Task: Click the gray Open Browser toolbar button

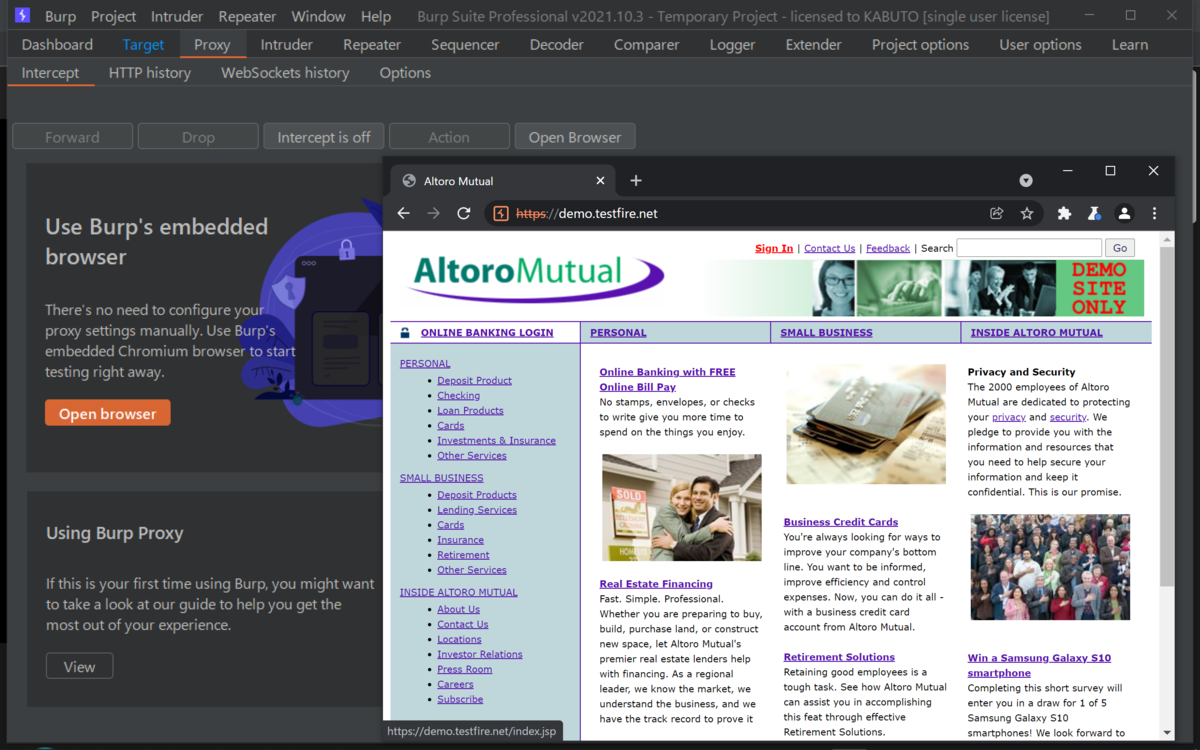Action: (575, 137)
